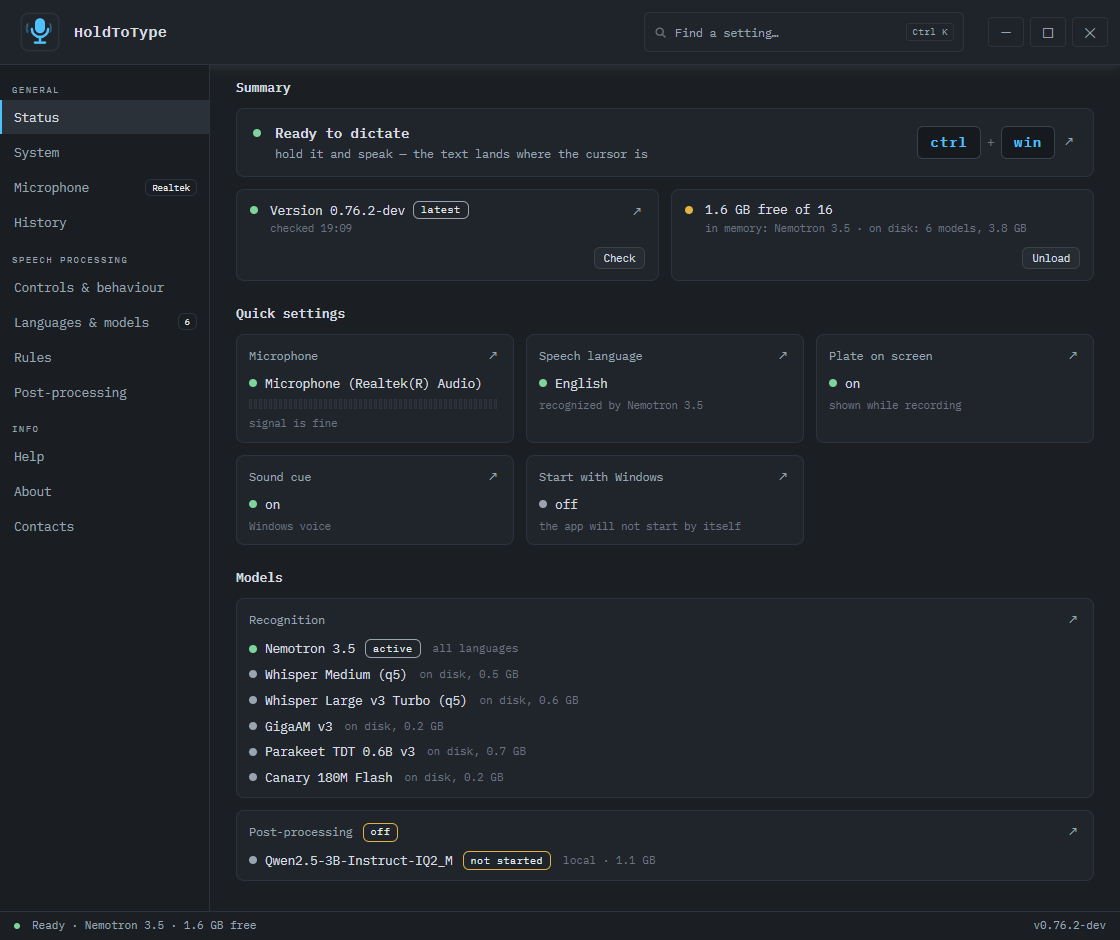The width and height of the screenshot is (1120, 940).
Task: Click the HoldToType microphone logo
Action: click(x=40, y=31)
